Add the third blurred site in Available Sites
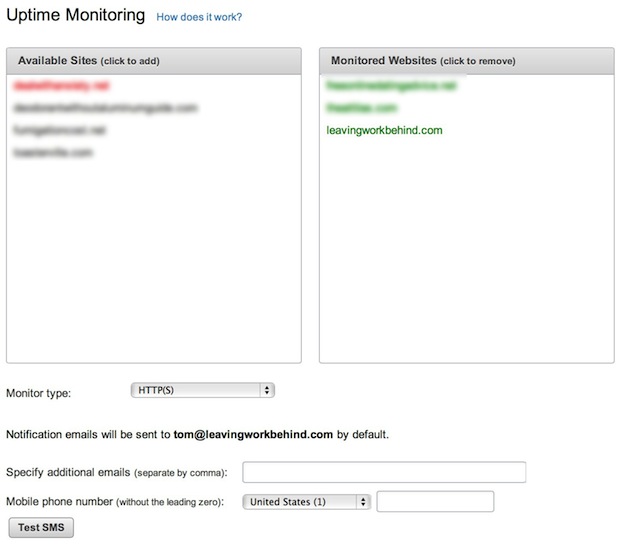Image resolution: width=625 pixels, height=544 pixels. (x=60, y=130)
